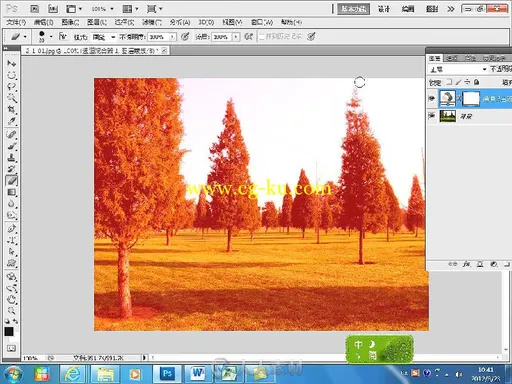Select the Move tool

coord(12,63)
